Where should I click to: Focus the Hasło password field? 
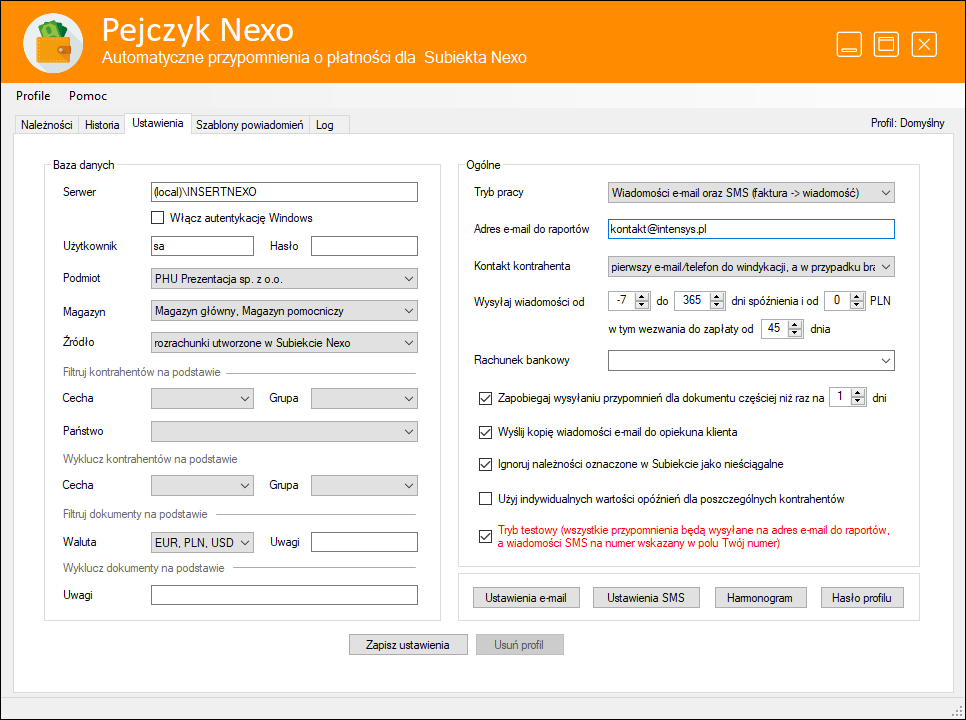(364, 246)
